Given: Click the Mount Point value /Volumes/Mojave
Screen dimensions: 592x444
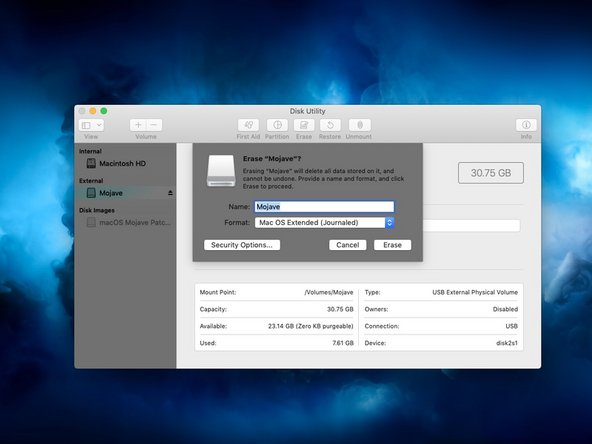Looking at the screenshot, I should click(328, 292).
